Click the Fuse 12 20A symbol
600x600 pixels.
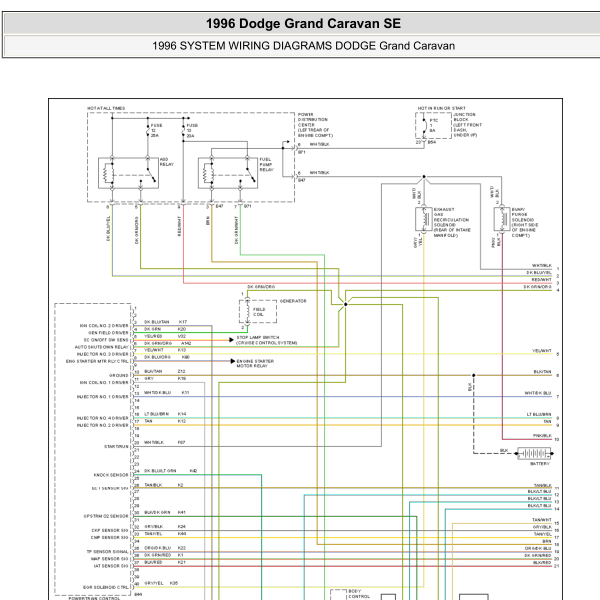148,130
